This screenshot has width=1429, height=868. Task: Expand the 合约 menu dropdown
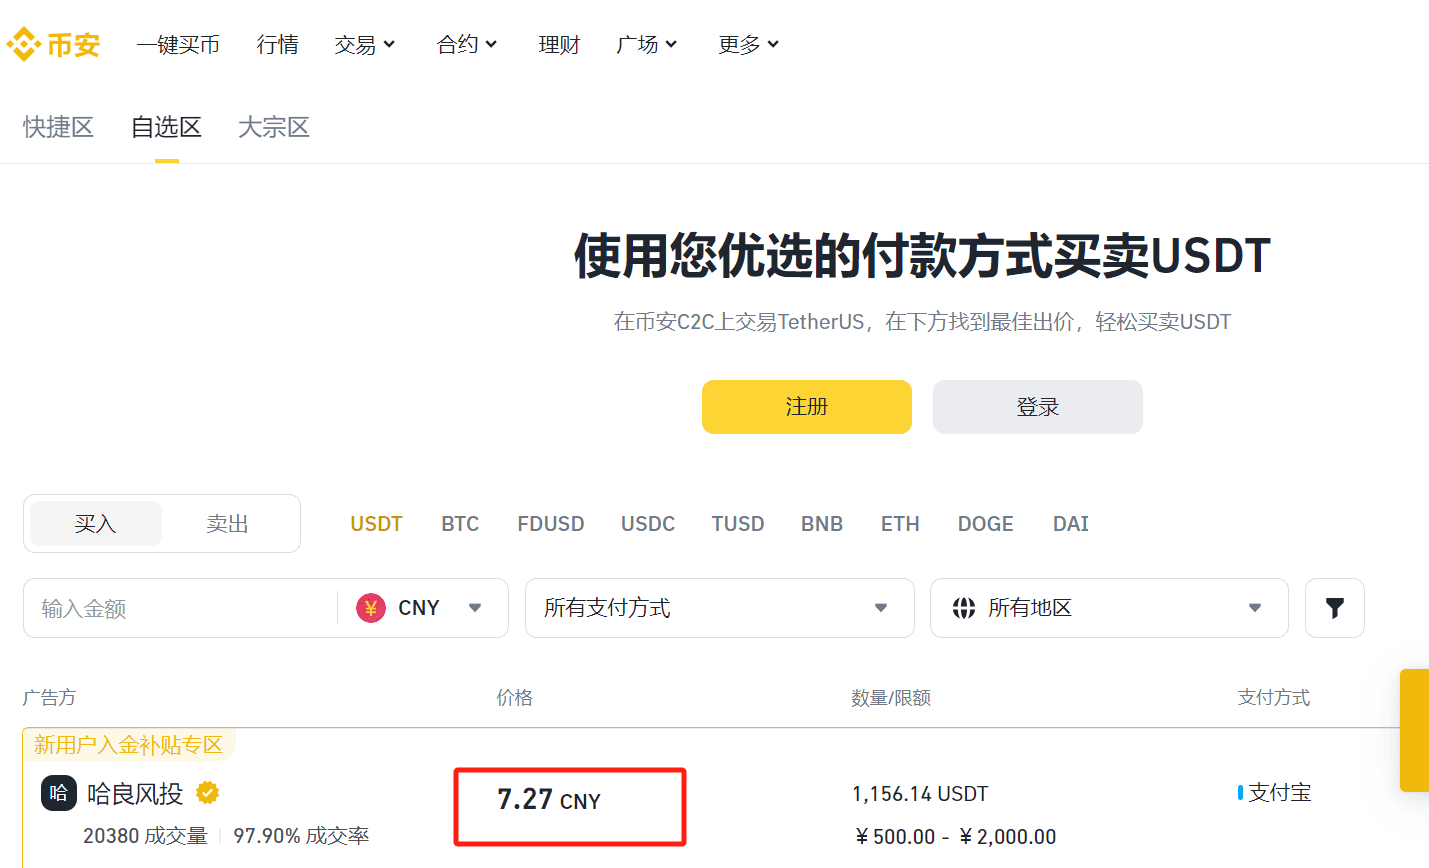coord(467,45)
